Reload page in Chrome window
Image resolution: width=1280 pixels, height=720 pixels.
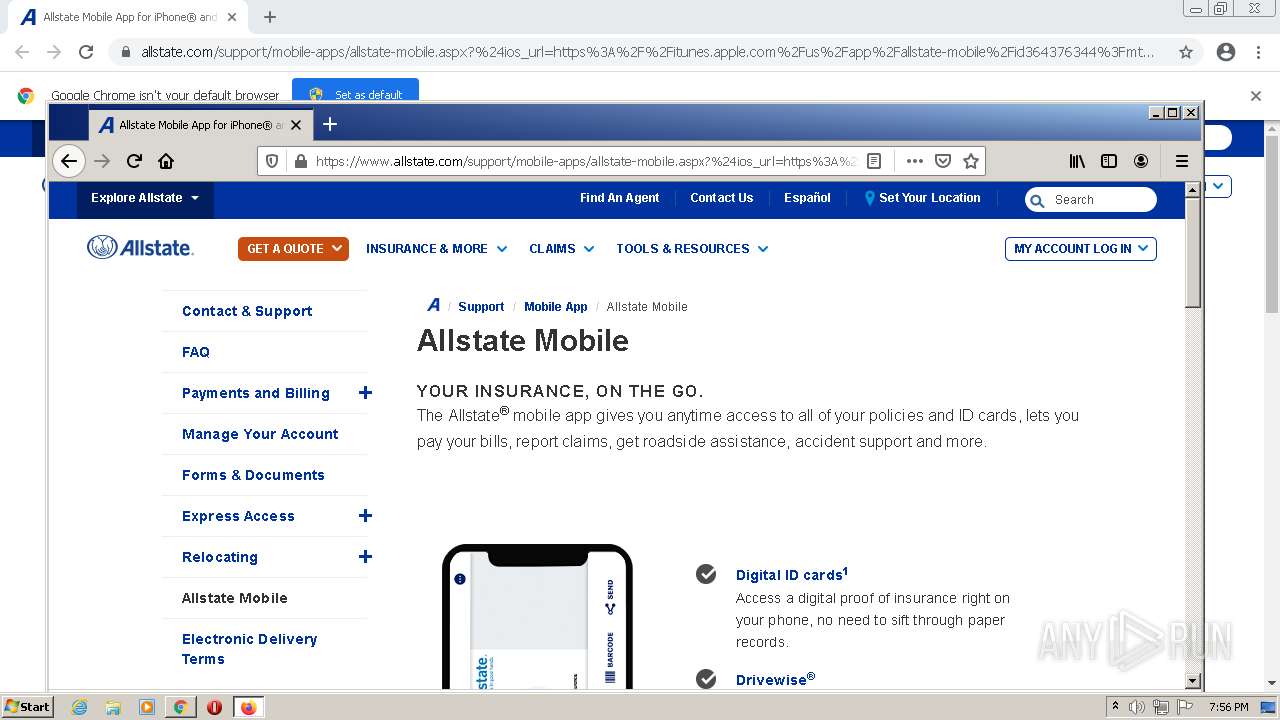coord(86,52)
